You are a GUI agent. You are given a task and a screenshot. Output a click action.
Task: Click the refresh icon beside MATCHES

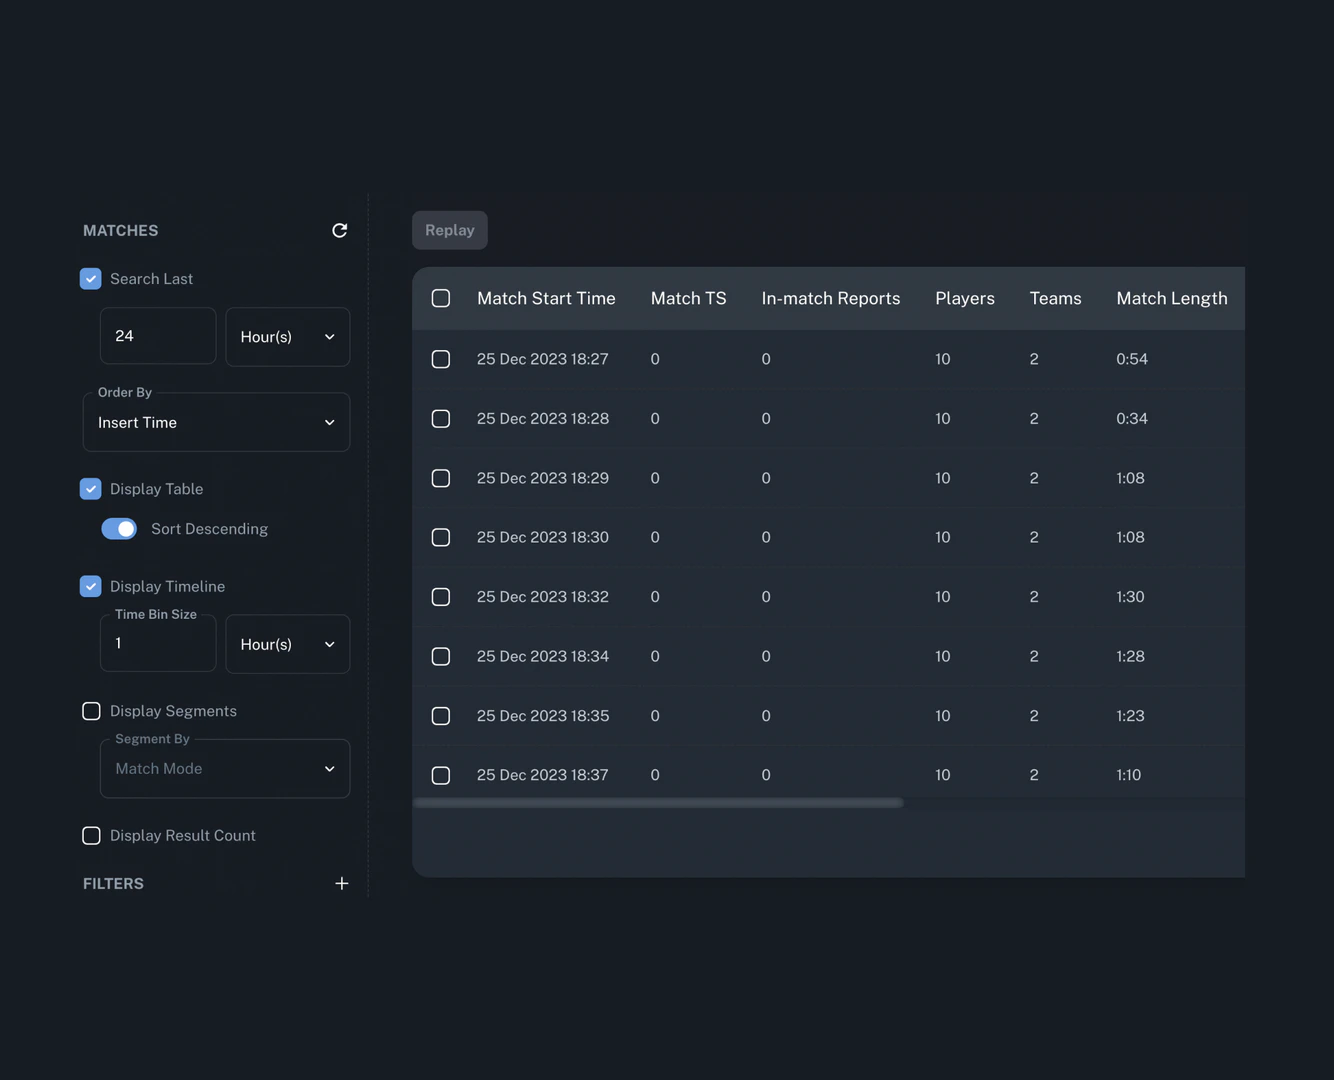(340, 231)
